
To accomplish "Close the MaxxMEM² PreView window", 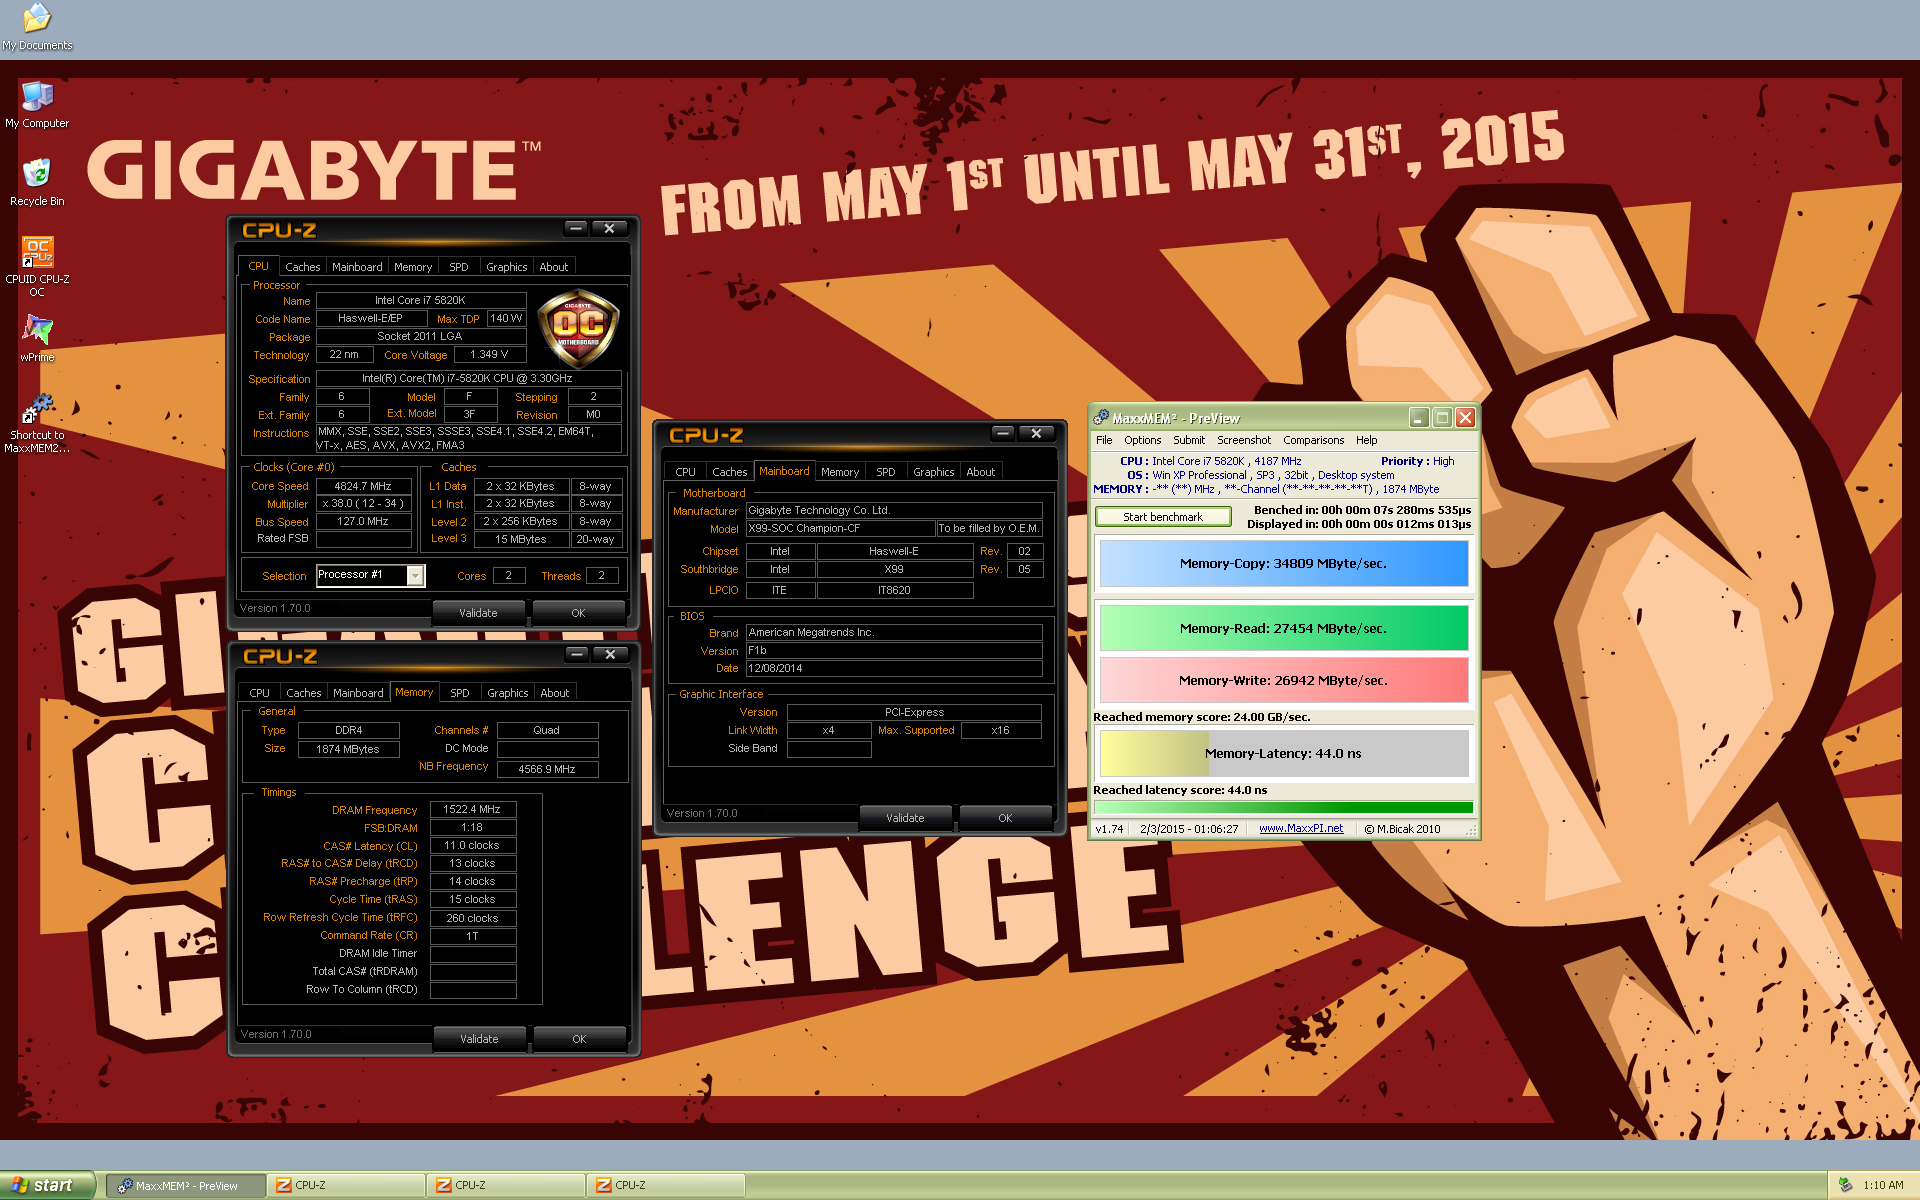I will click(x=1465, y=418).
